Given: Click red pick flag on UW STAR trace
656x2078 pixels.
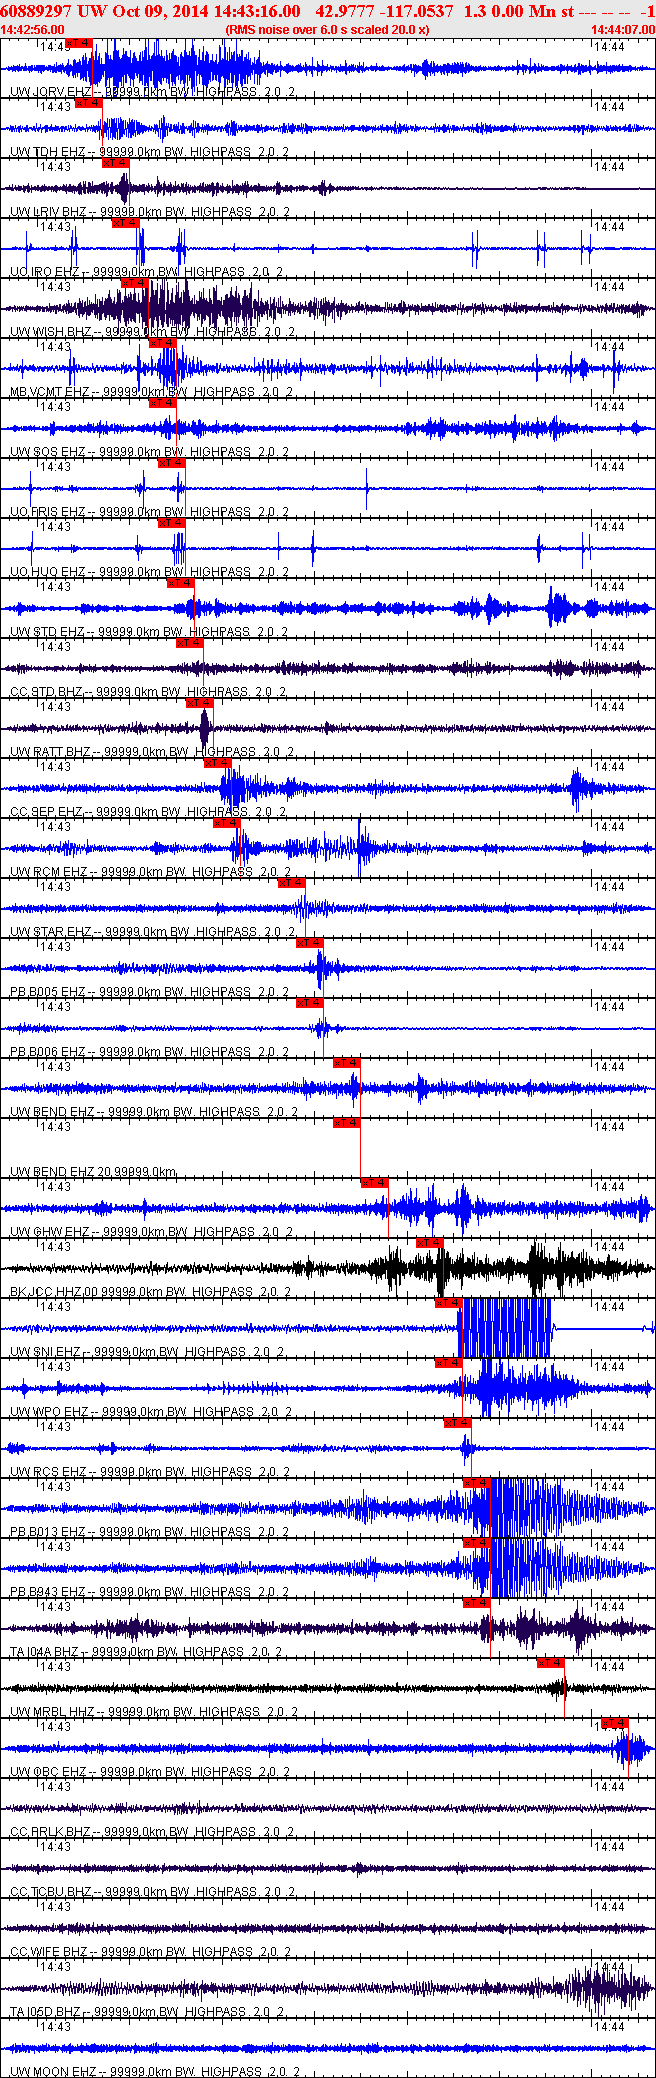Looking at the screenshot, I should point(291,883).
